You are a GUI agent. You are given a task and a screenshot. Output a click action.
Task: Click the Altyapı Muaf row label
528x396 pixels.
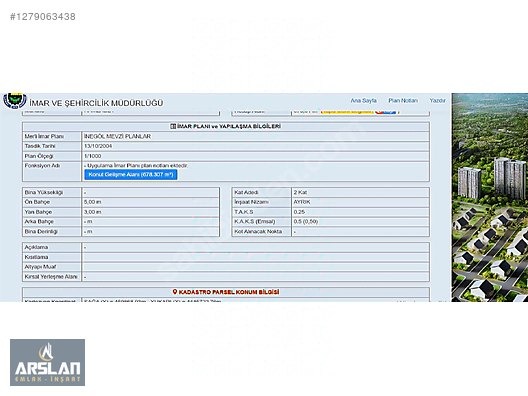pyautogui.click(x=40, y=267)
